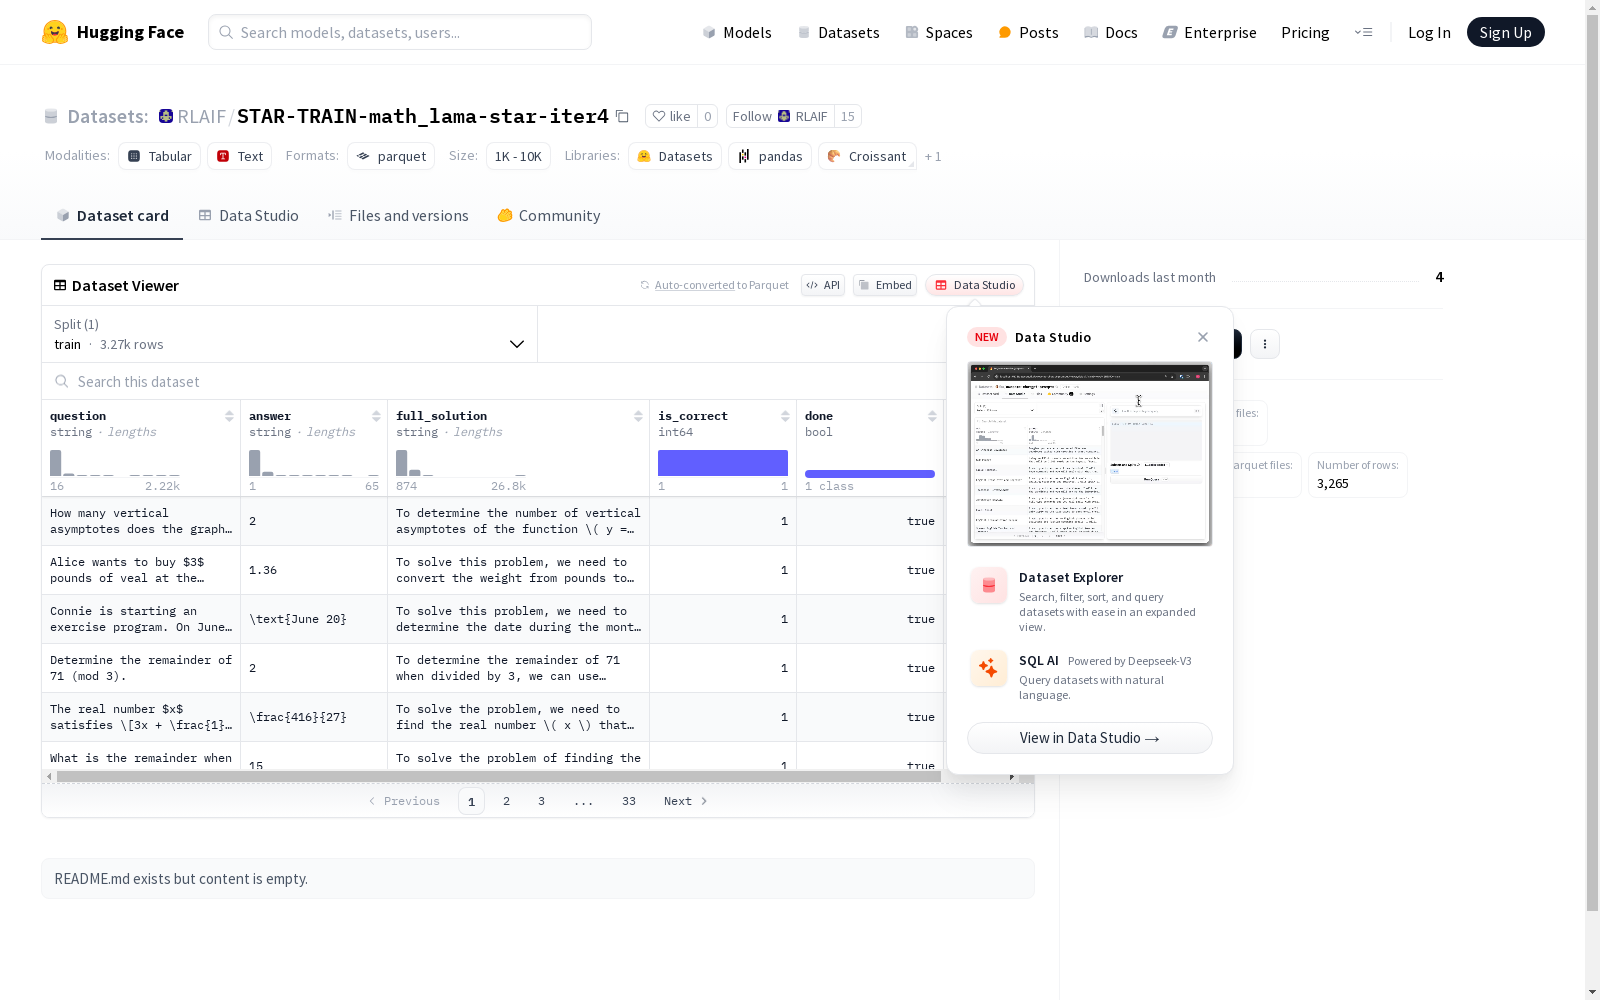Click the Croissant library tag
1600x1000 pixels.
pos(867,156)
